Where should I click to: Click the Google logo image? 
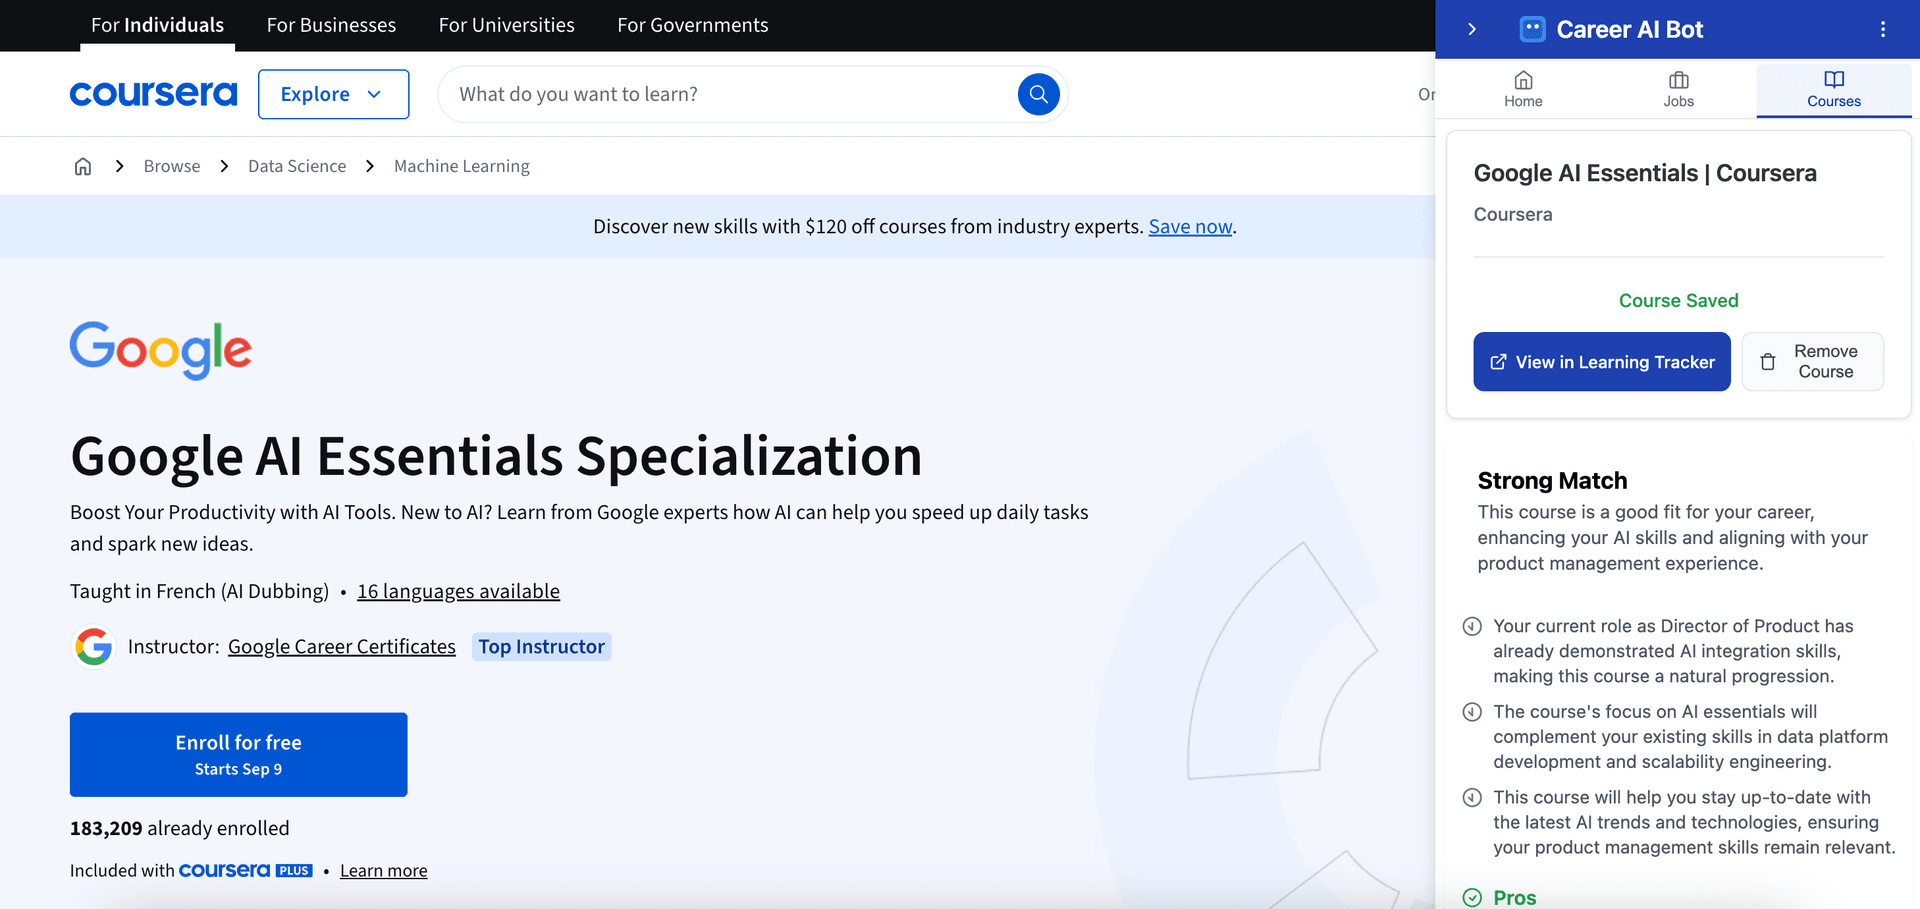pos(161,350)
